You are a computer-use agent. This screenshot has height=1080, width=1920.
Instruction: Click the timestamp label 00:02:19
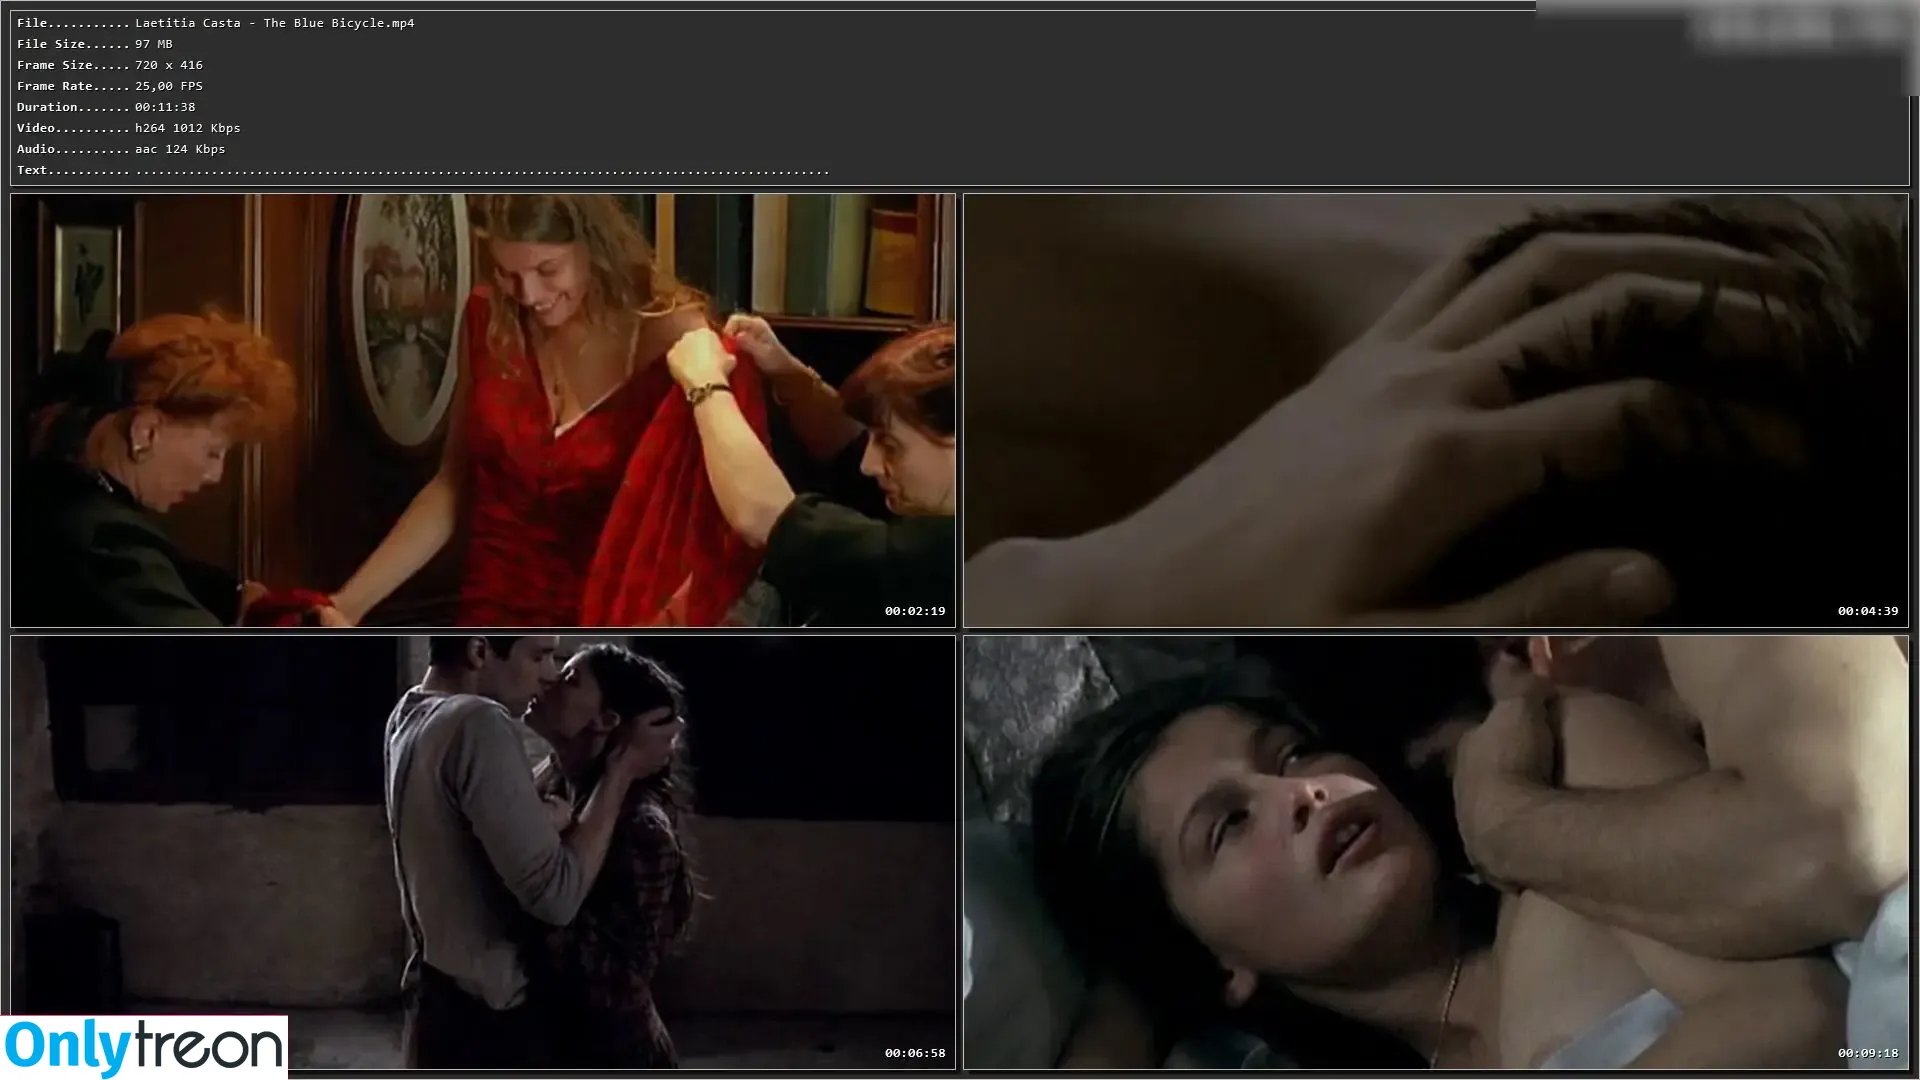click(x=915, y=611)
